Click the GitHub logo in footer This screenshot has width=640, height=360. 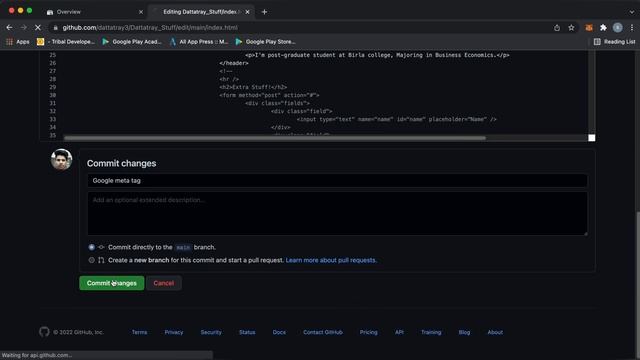[x=44, y=332]
